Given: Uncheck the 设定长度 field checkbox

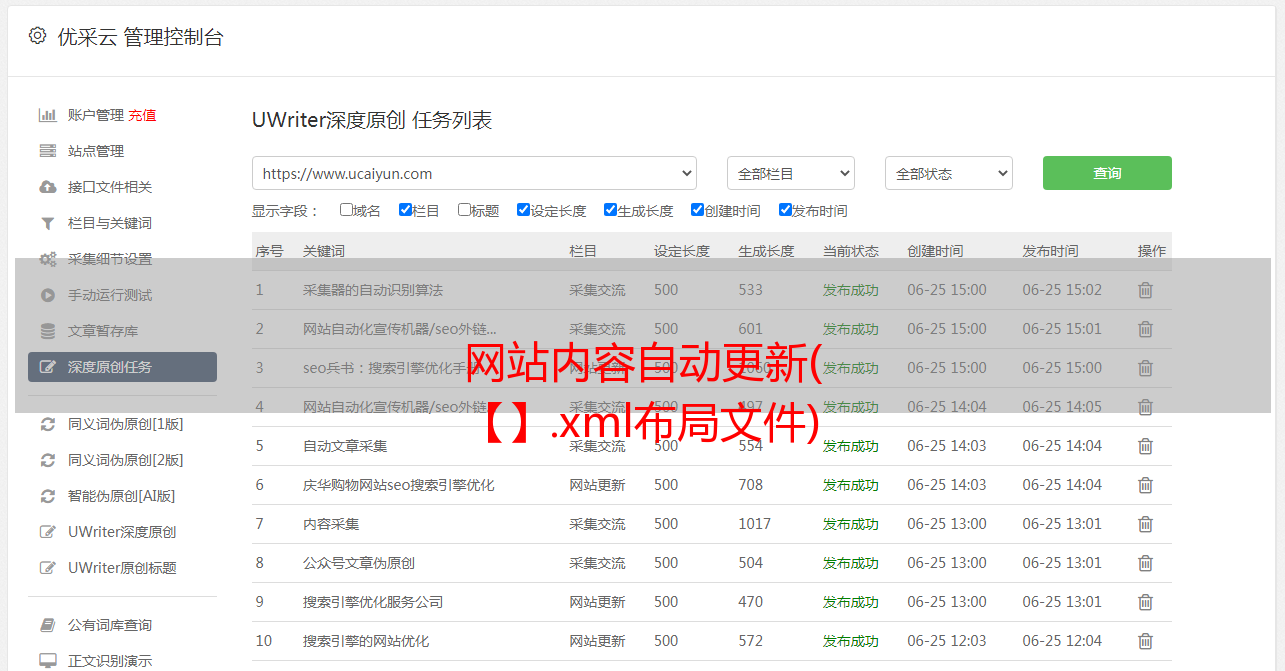Looking at the screenshot, I should [523, 210].
